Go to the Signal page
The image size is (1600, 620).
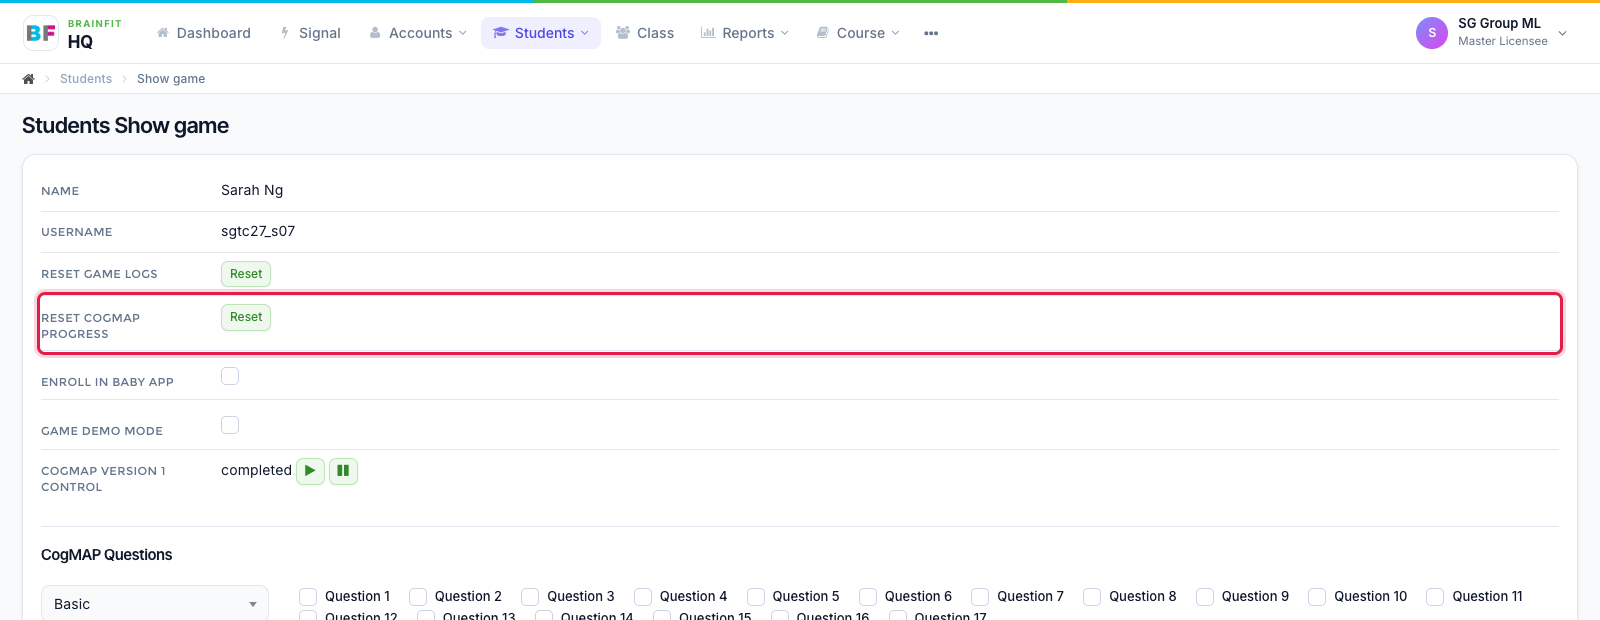pyautogui.click(x=310, y=33)
